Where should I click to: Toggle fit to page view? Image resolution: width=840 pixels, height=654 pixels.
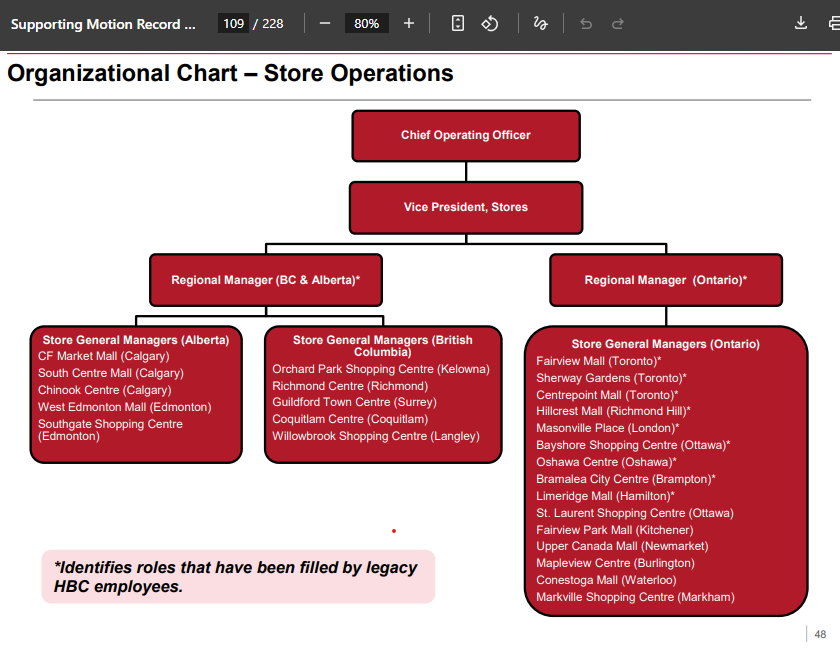[458, 24]
